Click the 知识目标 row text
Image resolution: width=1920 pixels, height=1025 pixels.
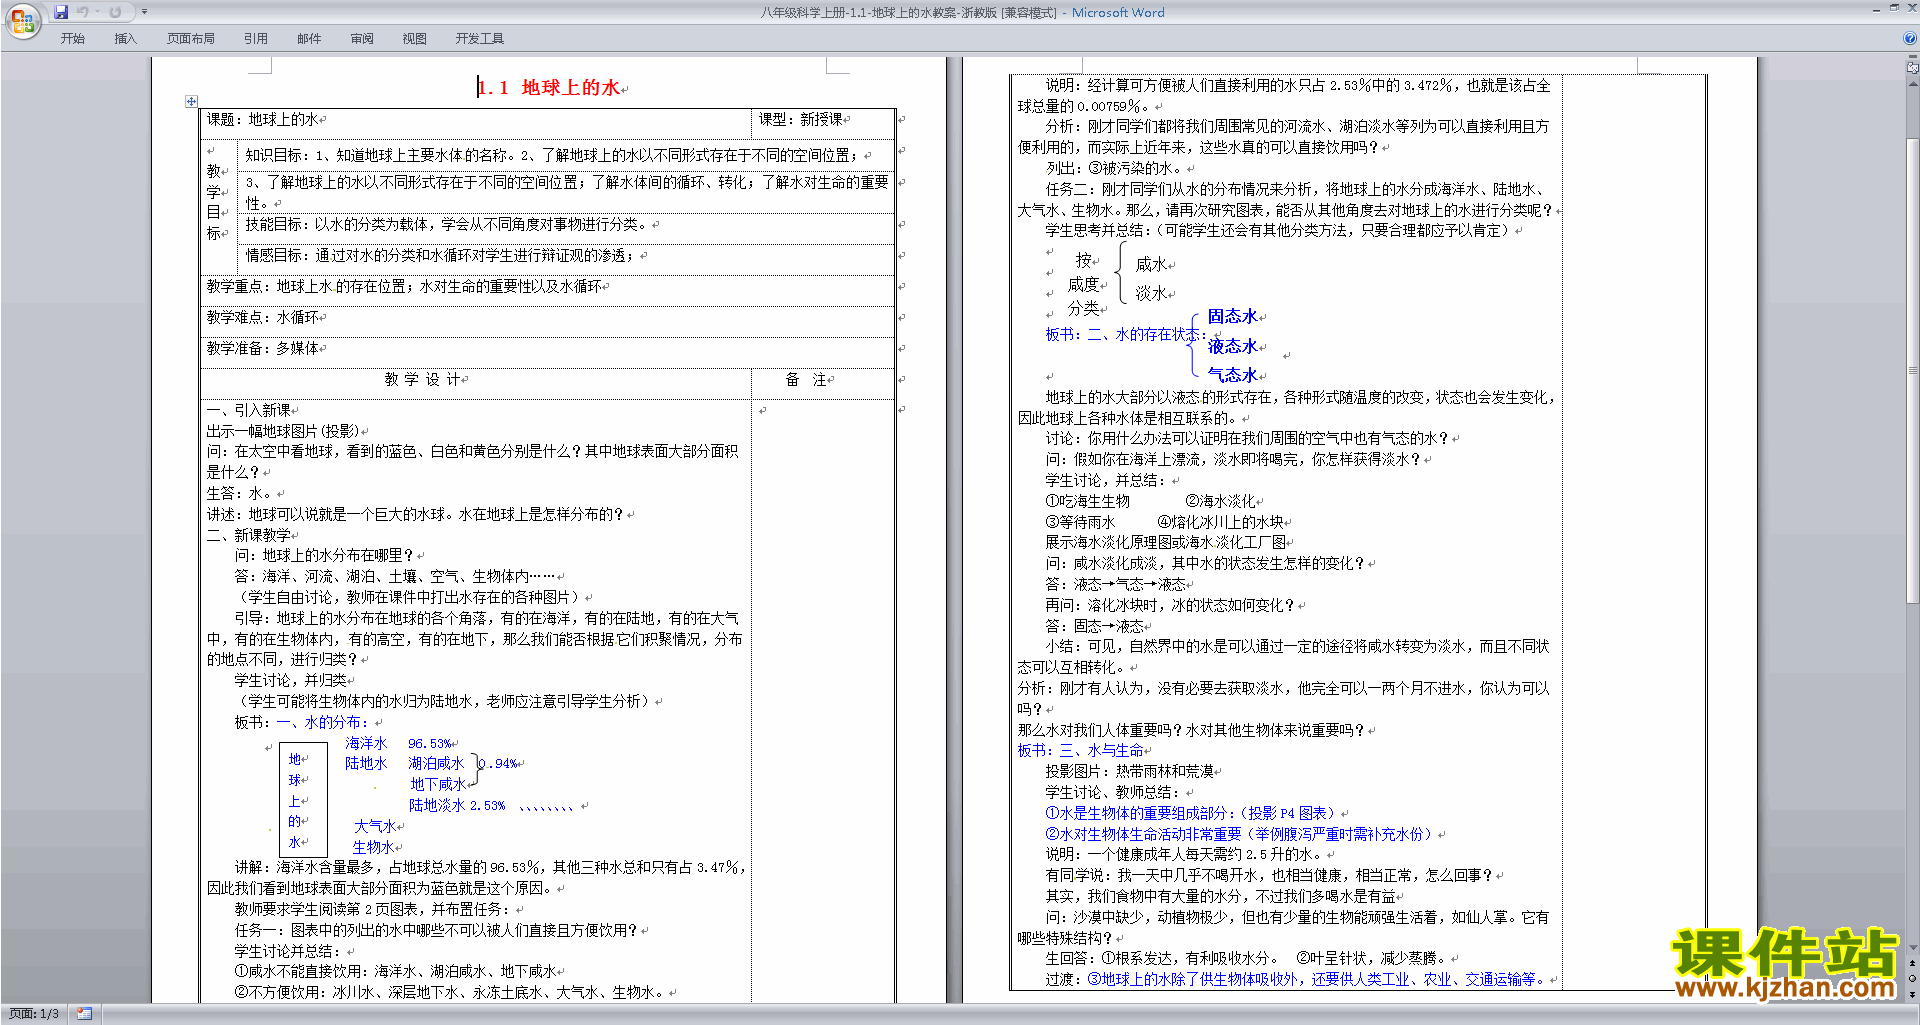tap(552, 156)
